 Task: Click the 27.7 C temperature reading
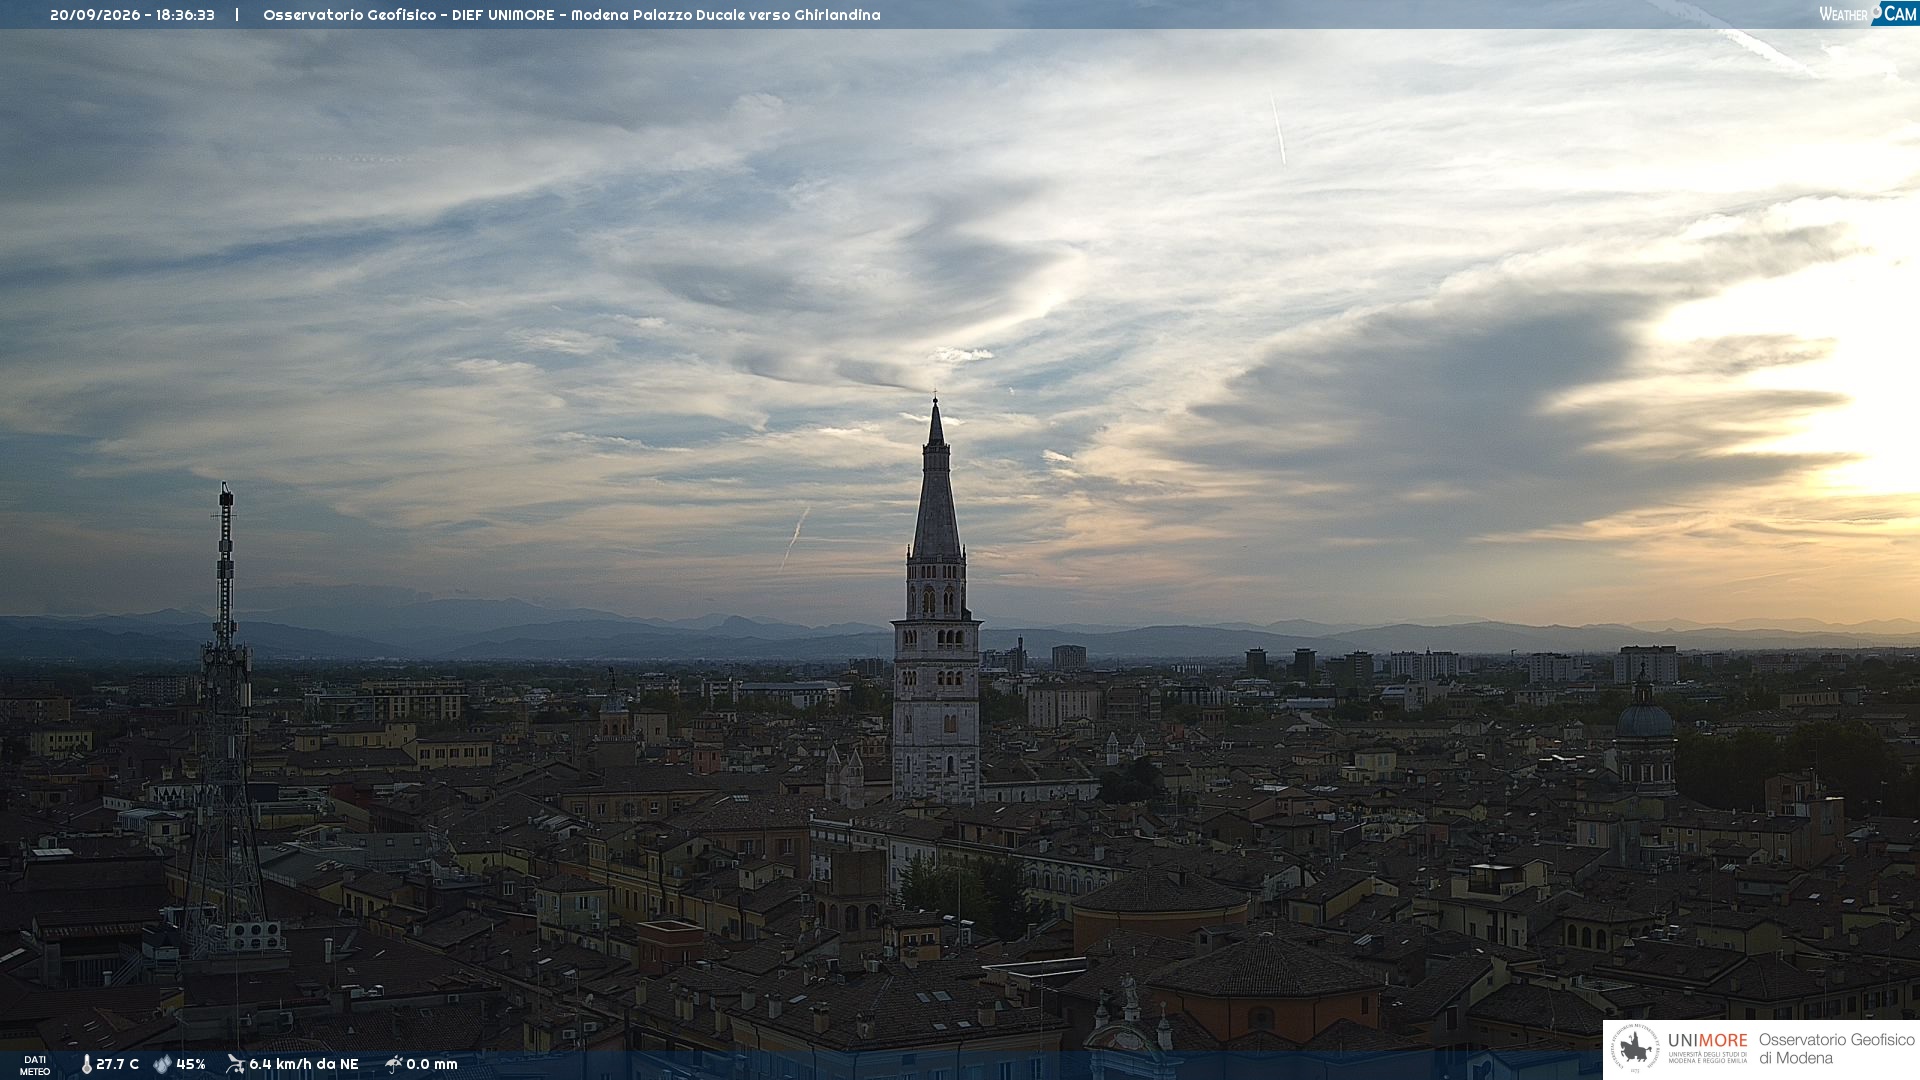[117, 1065]
